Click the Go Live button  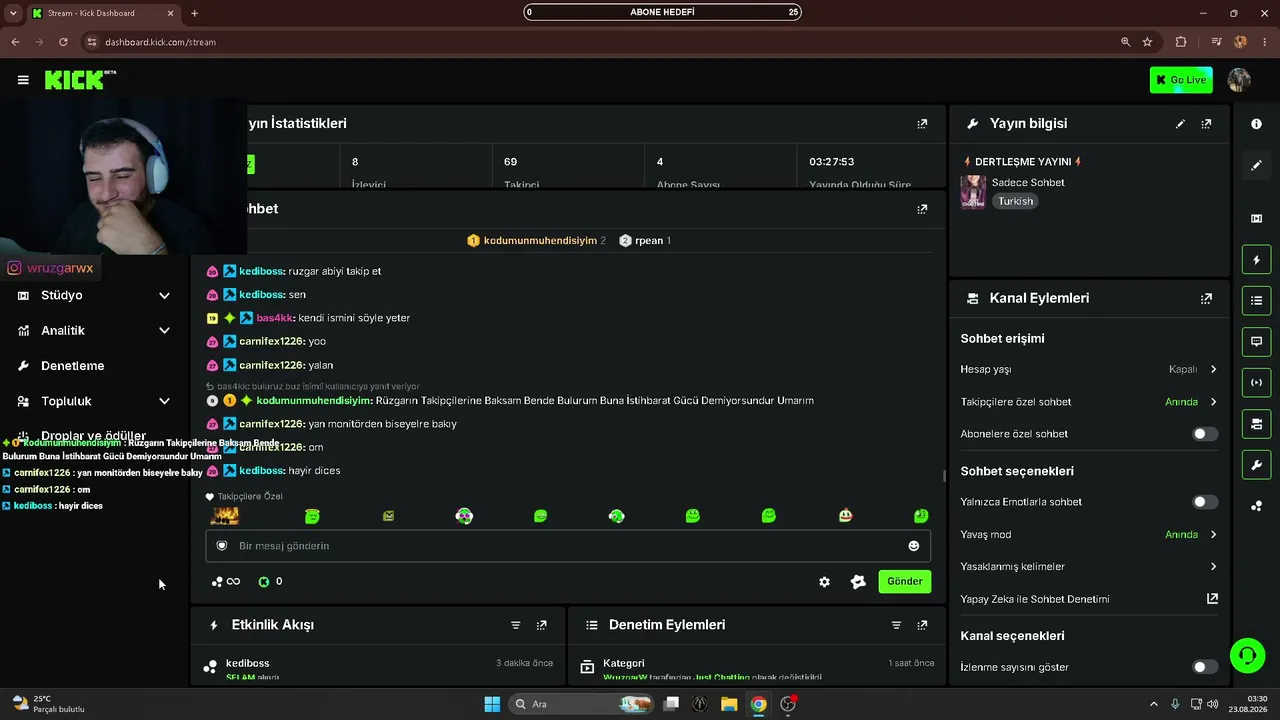click(1182, 80)
